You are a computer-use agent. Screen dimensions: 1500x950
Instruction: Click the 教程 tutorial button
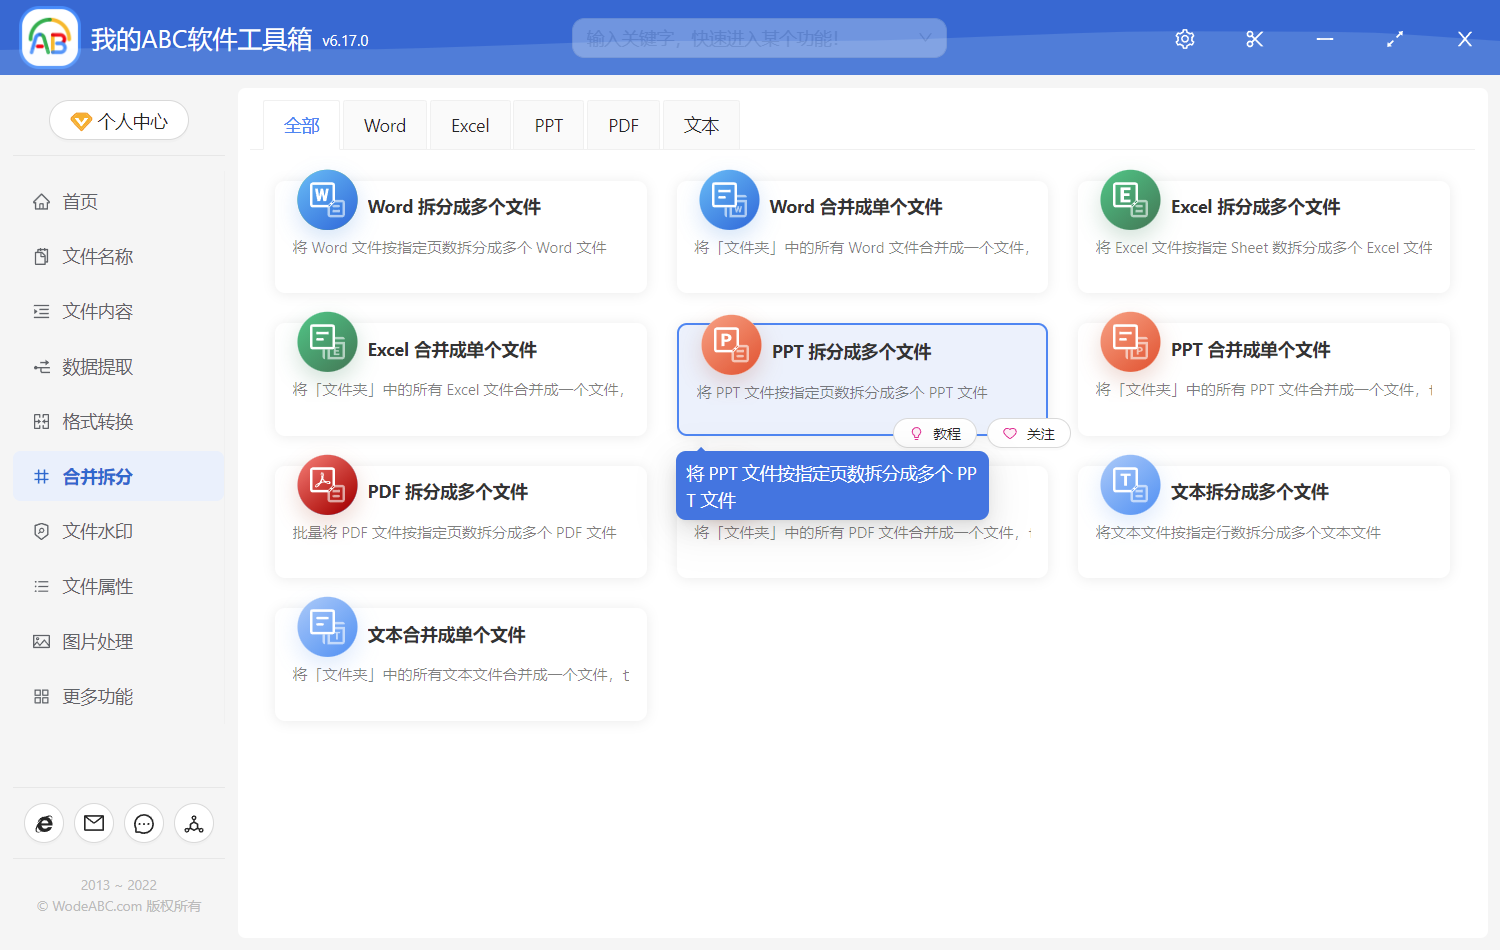935,434
